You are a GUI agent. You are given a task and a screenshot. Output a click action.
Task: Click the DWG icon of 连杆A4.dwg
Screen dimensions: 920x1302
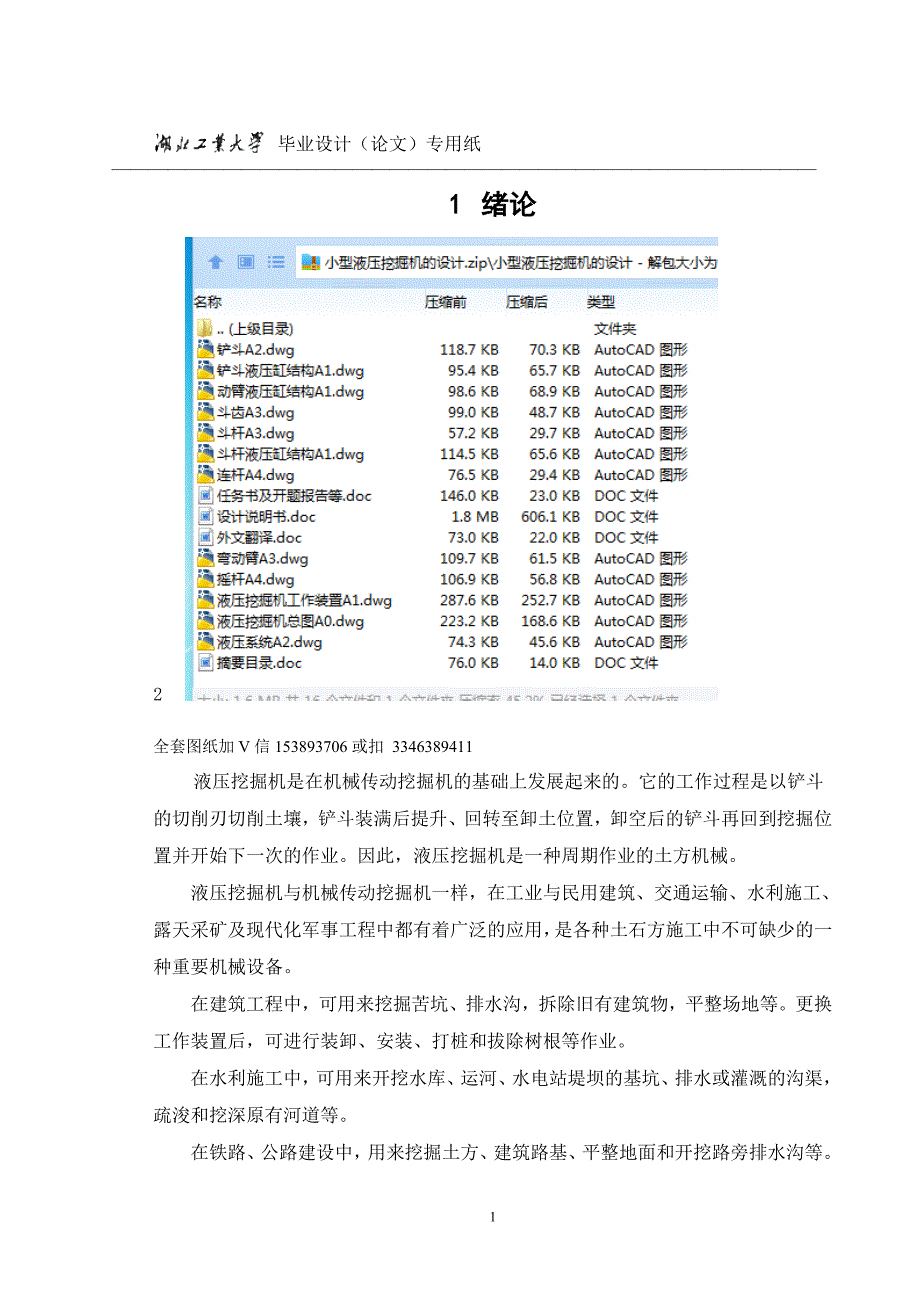pyautogui.click(x=206, y=475)
